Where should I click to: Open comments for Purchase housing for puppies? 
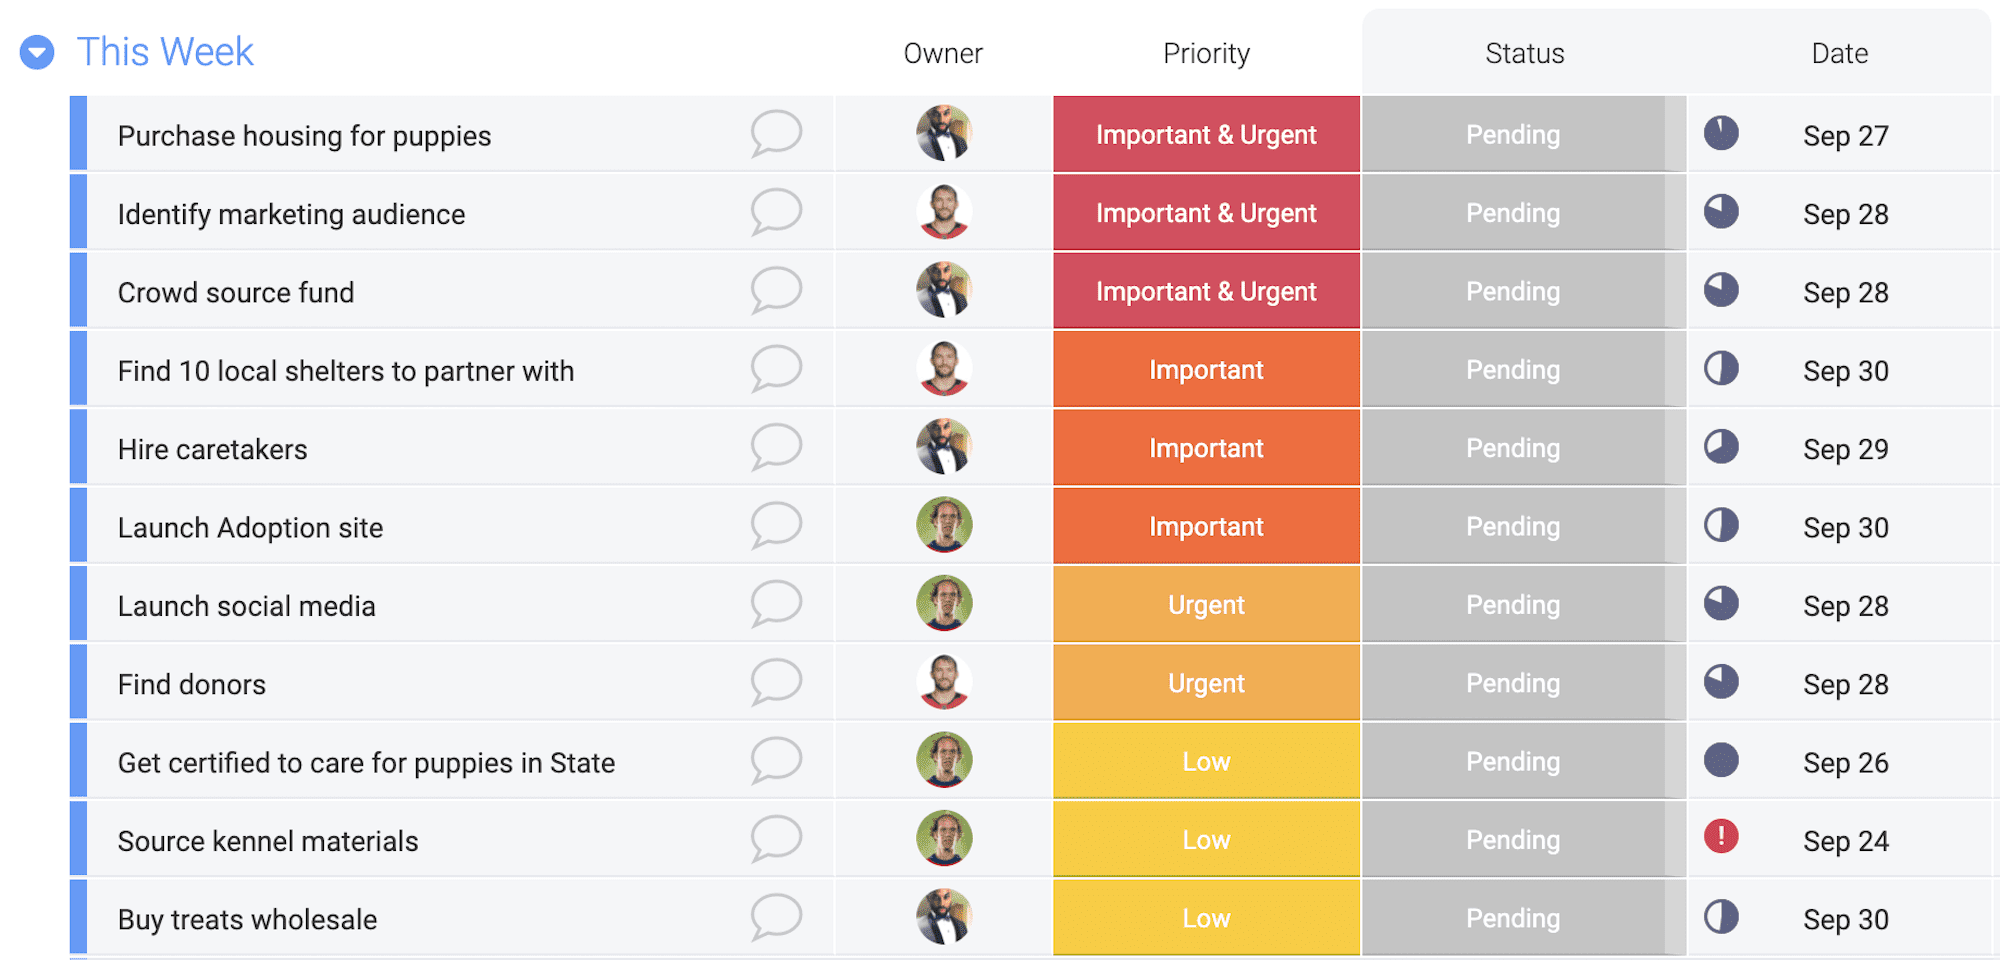tap(776, 133)
